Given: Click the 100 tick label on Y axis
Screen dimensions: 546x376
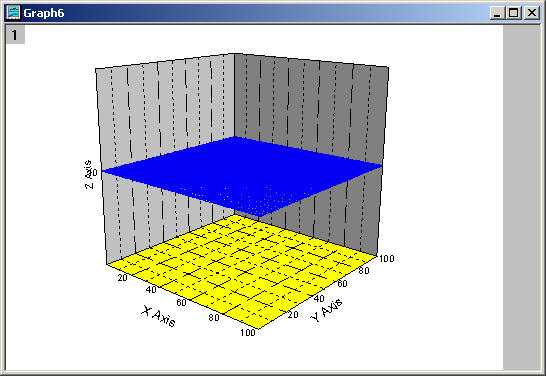Looking at the screenshot, I should [387, 258].
